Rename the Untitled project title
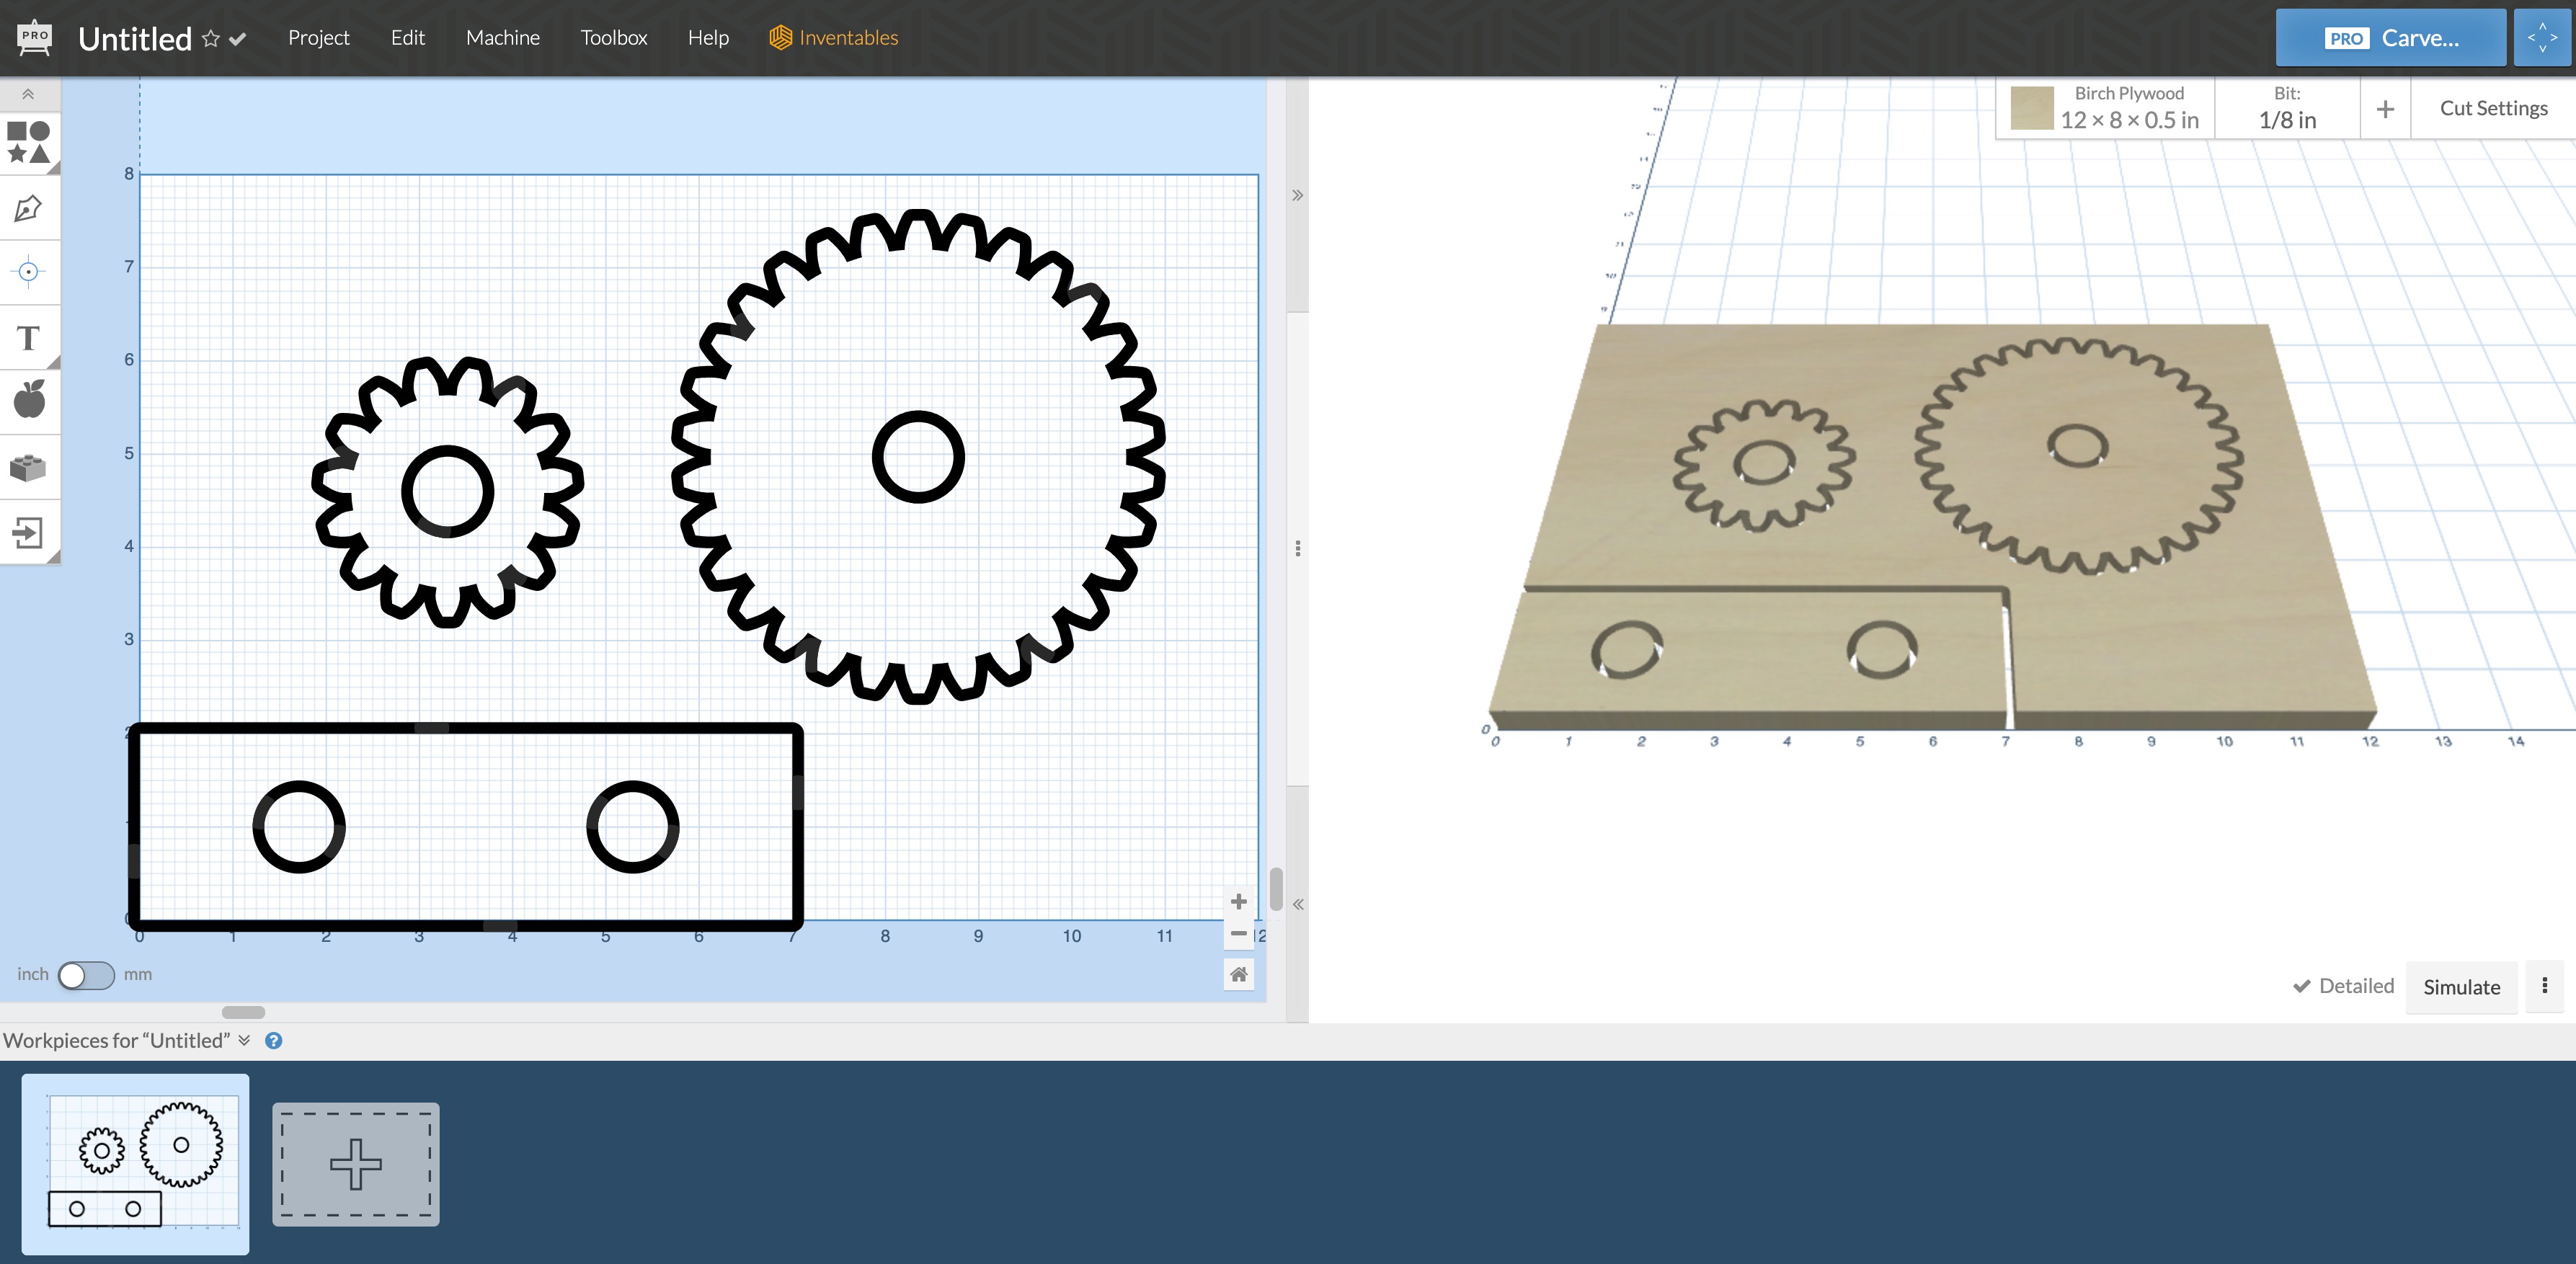The height and width of the screenshot is (1264, 2576). click(x=135, y=39)
